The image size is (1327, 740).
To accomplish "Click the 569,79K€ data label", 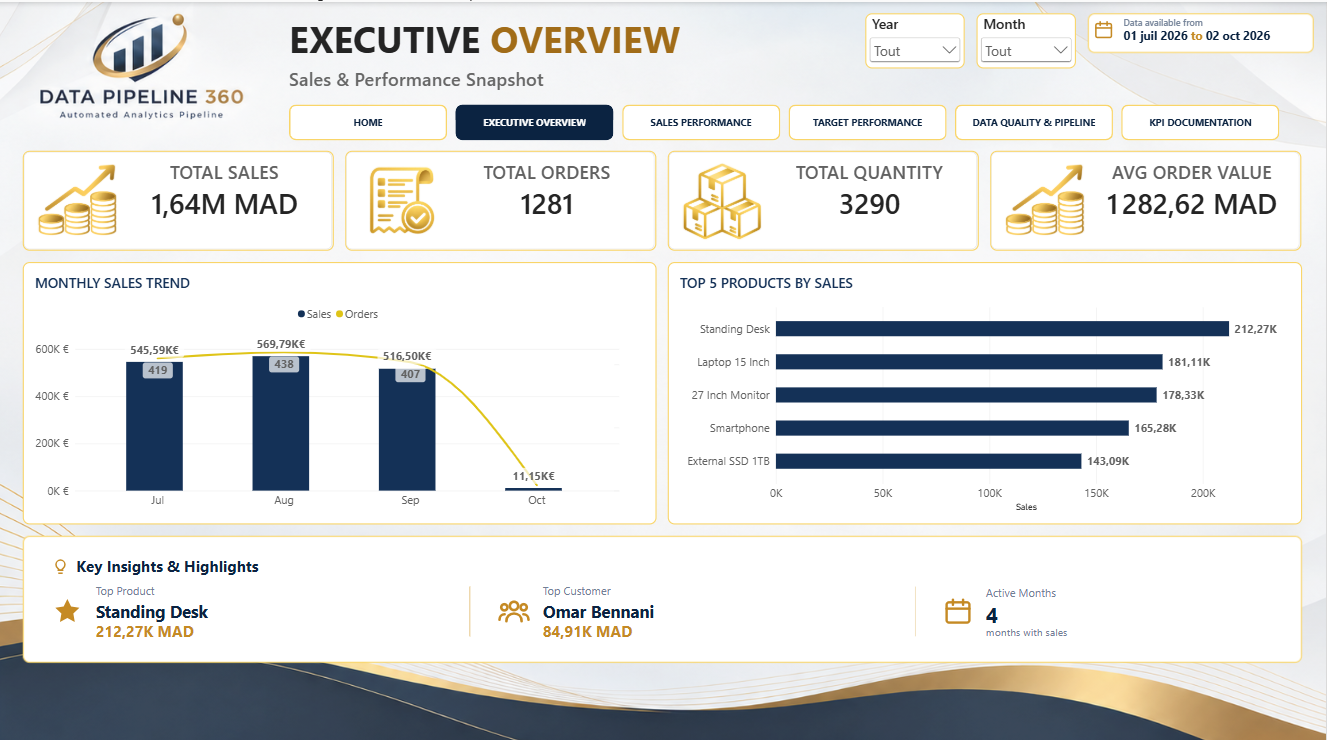I will [x=281, y=344].
